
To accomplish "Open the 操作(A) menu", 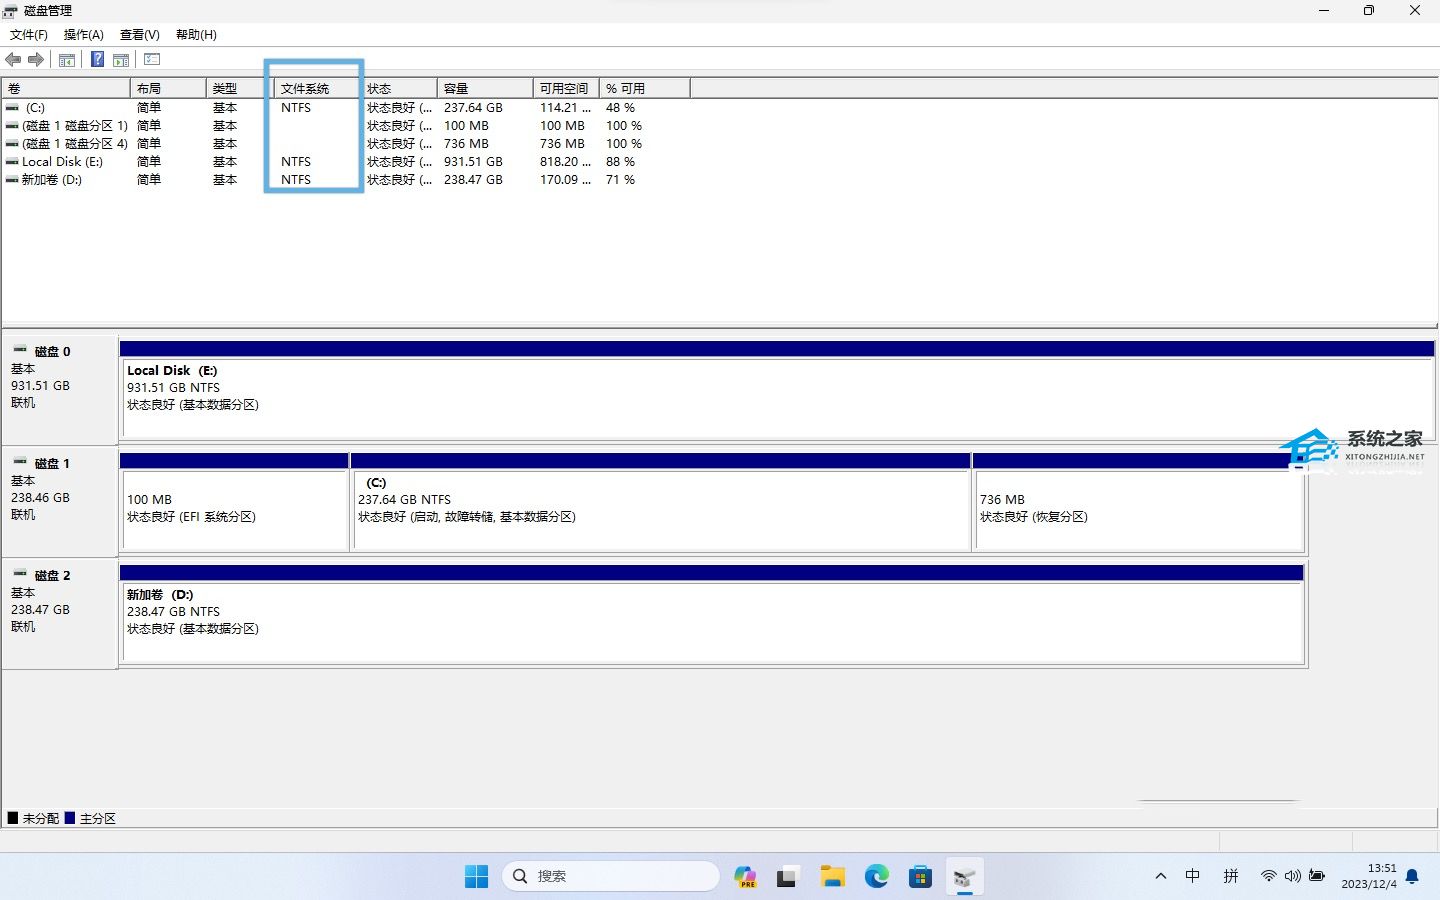I will point(83,34).
